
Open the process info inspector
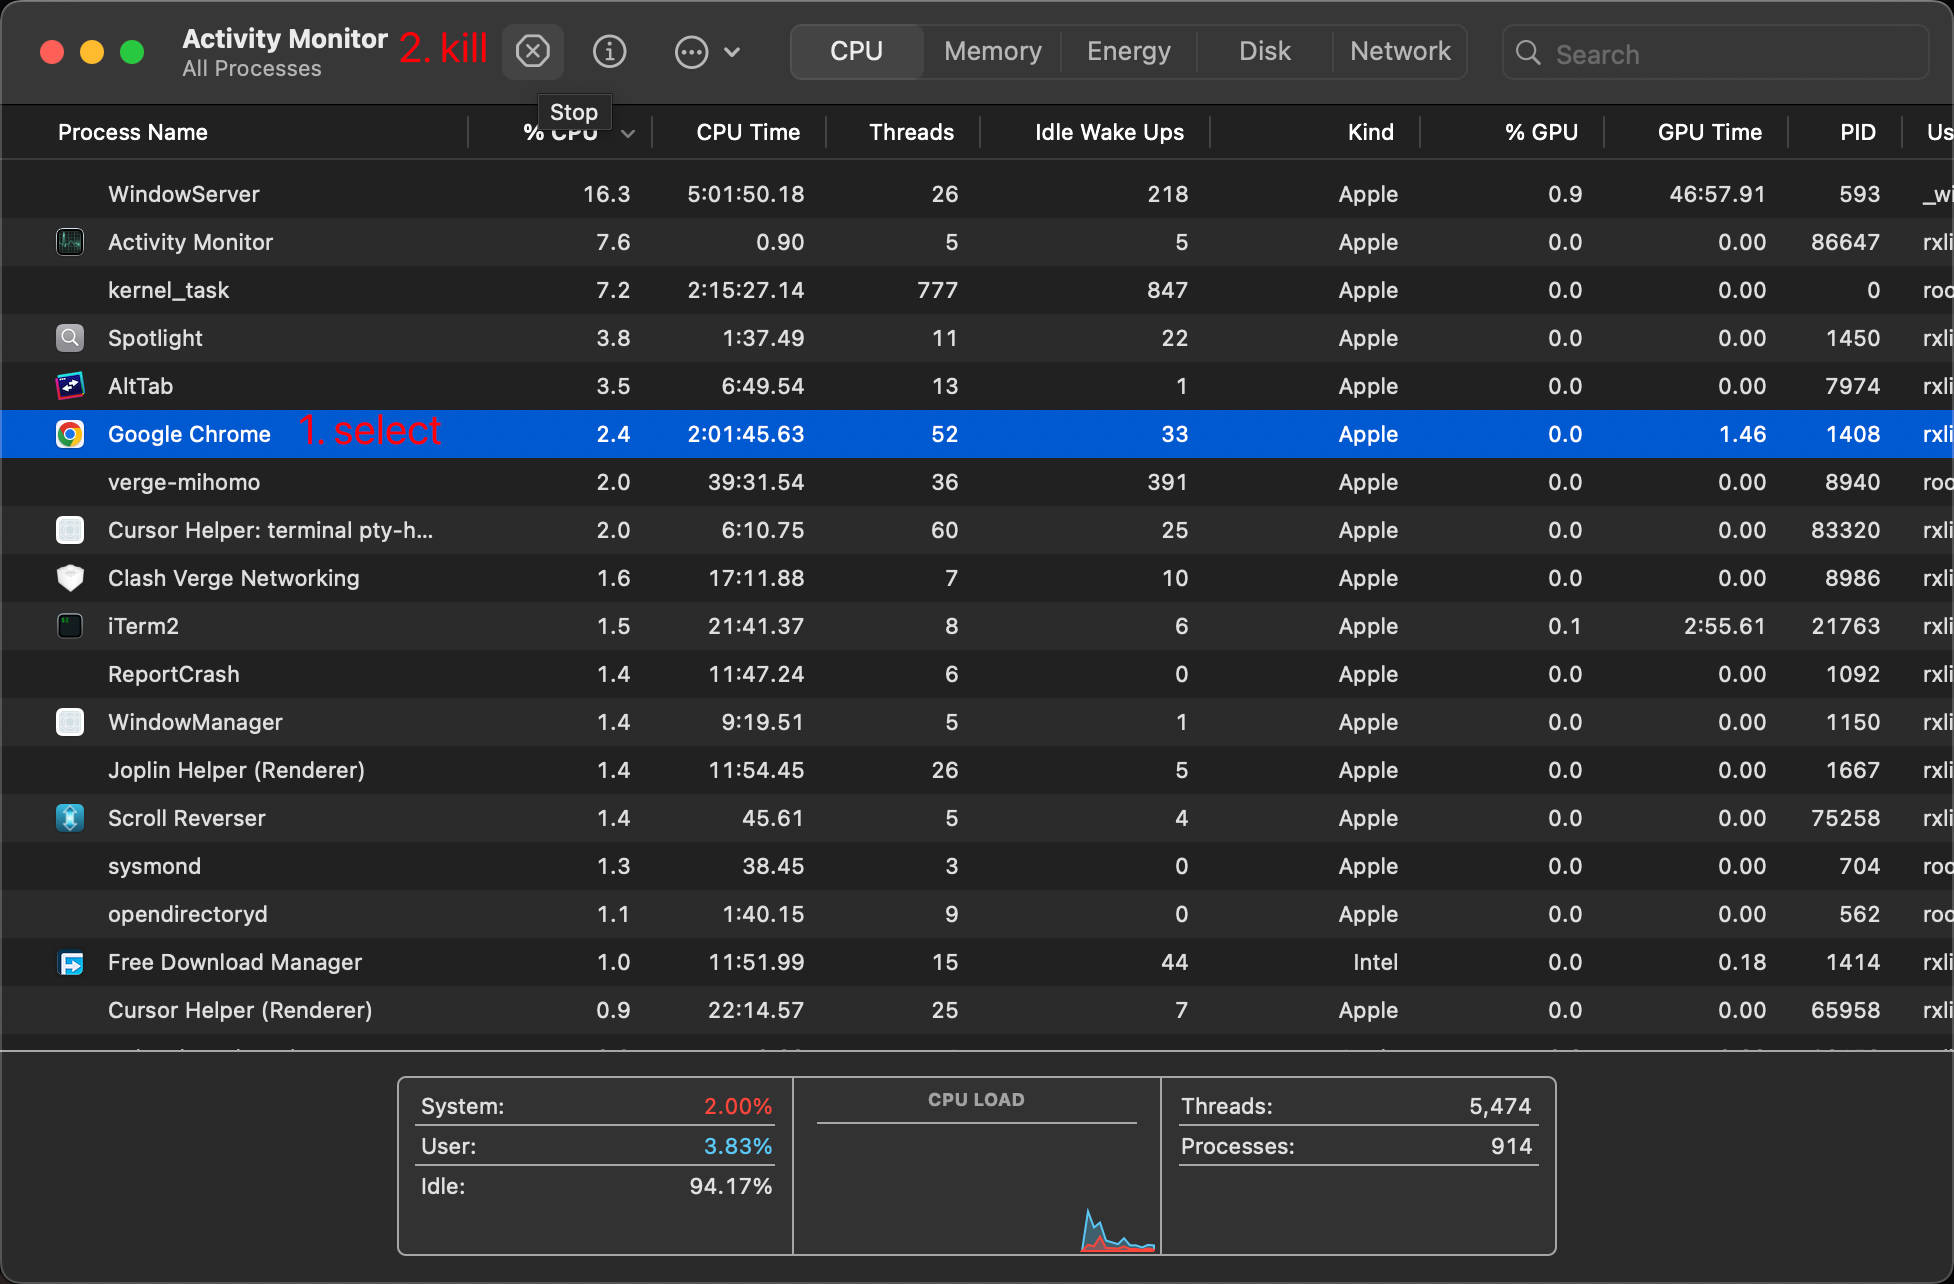tap(609, 51)
